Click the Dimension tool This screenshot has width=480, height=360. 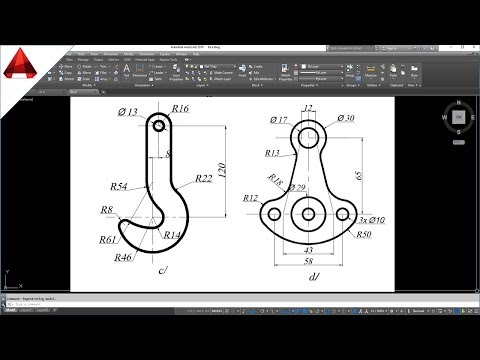click(140, 71)
